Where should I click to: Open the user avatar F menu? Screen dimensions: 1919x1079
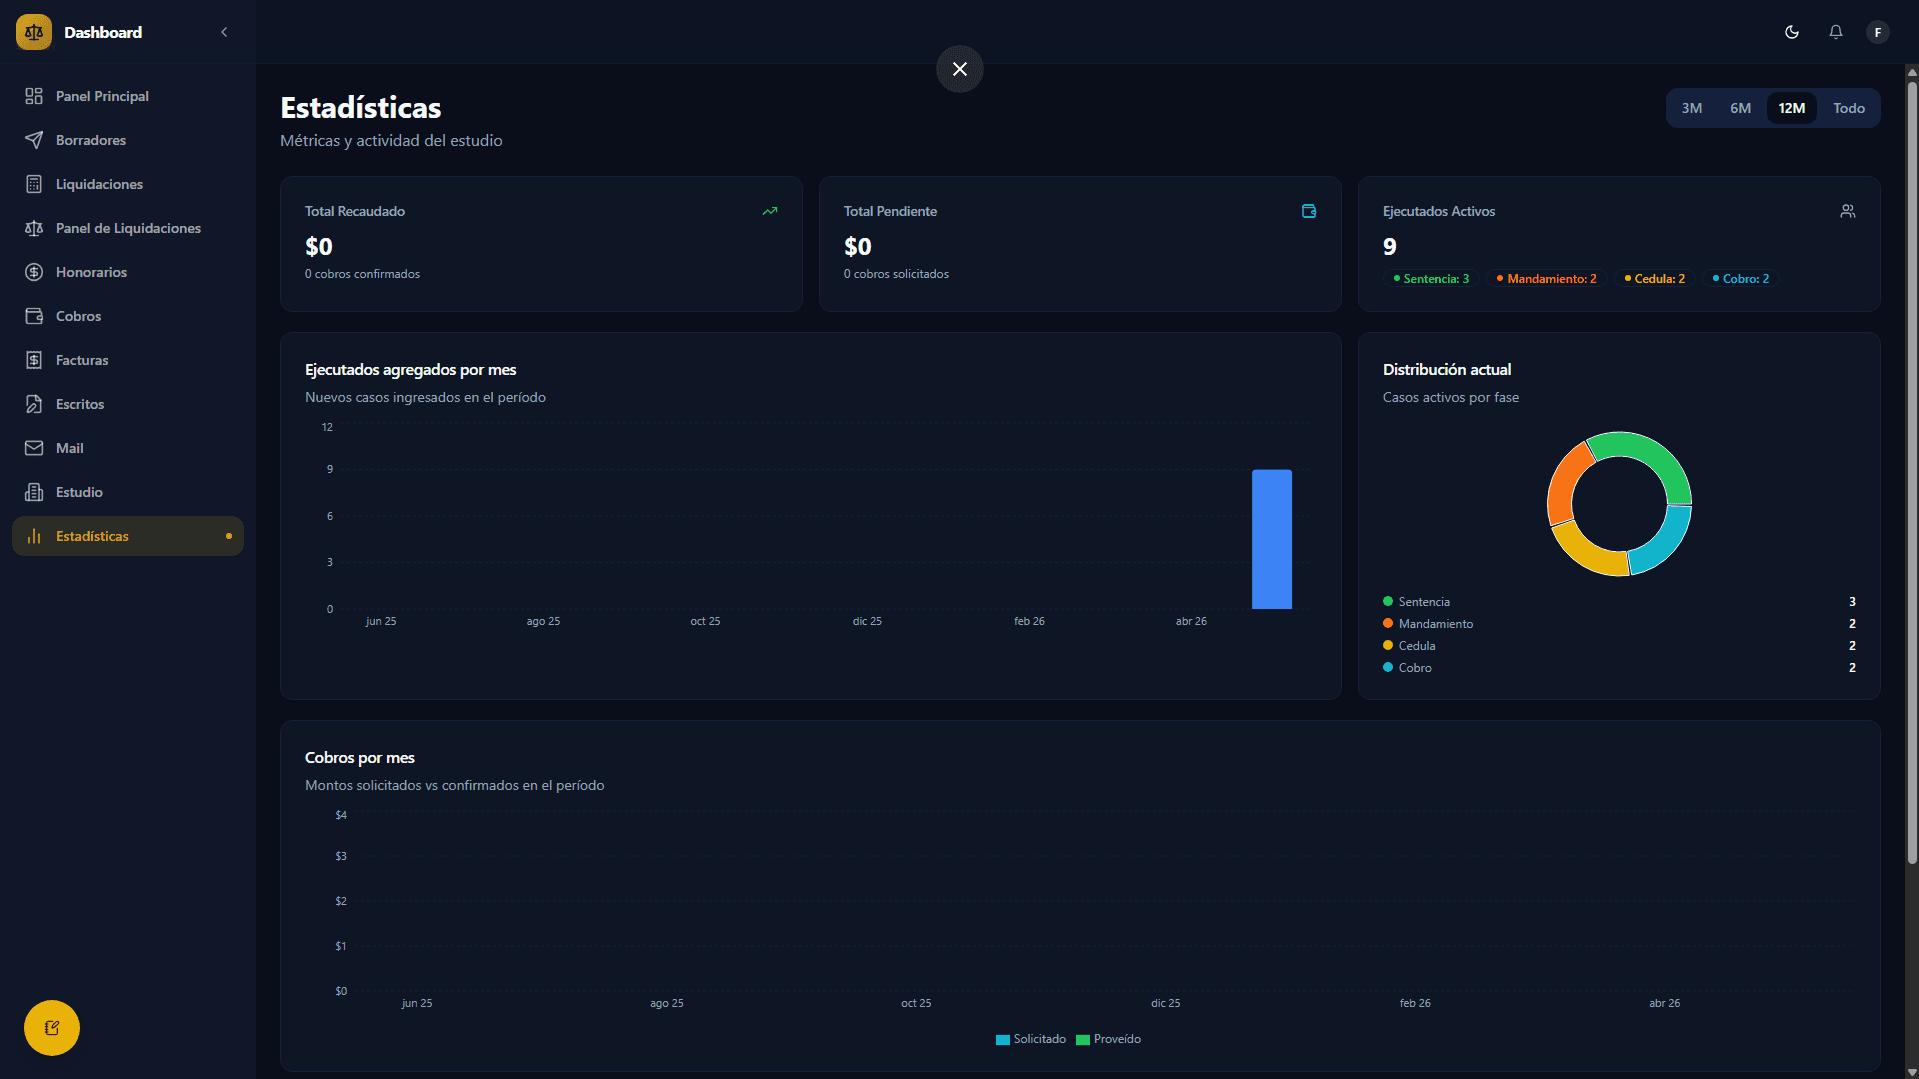tap(1878, 32)
